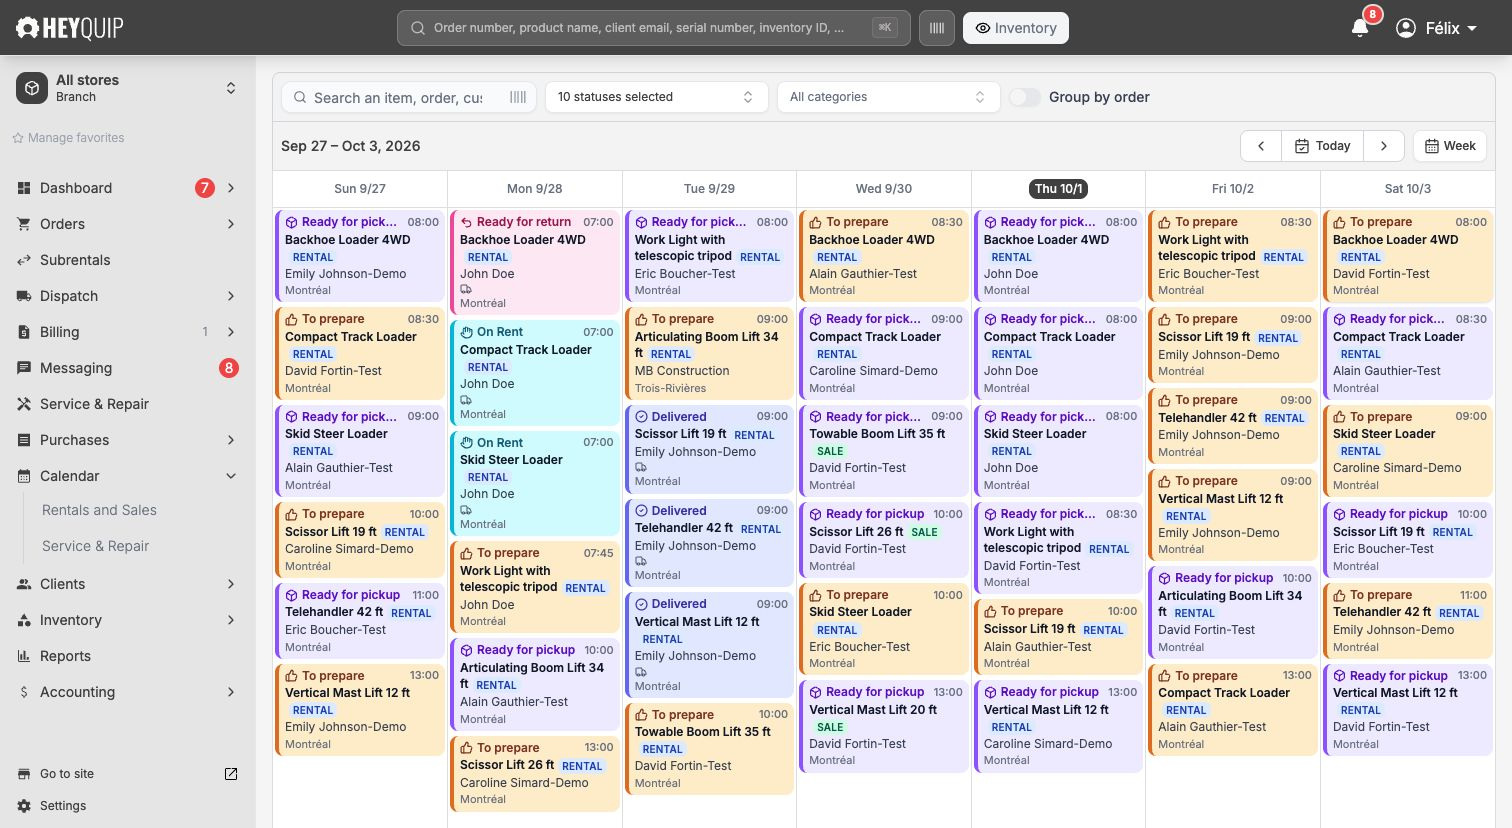Expand the Dashboard submenu chevron

(231, 188)
